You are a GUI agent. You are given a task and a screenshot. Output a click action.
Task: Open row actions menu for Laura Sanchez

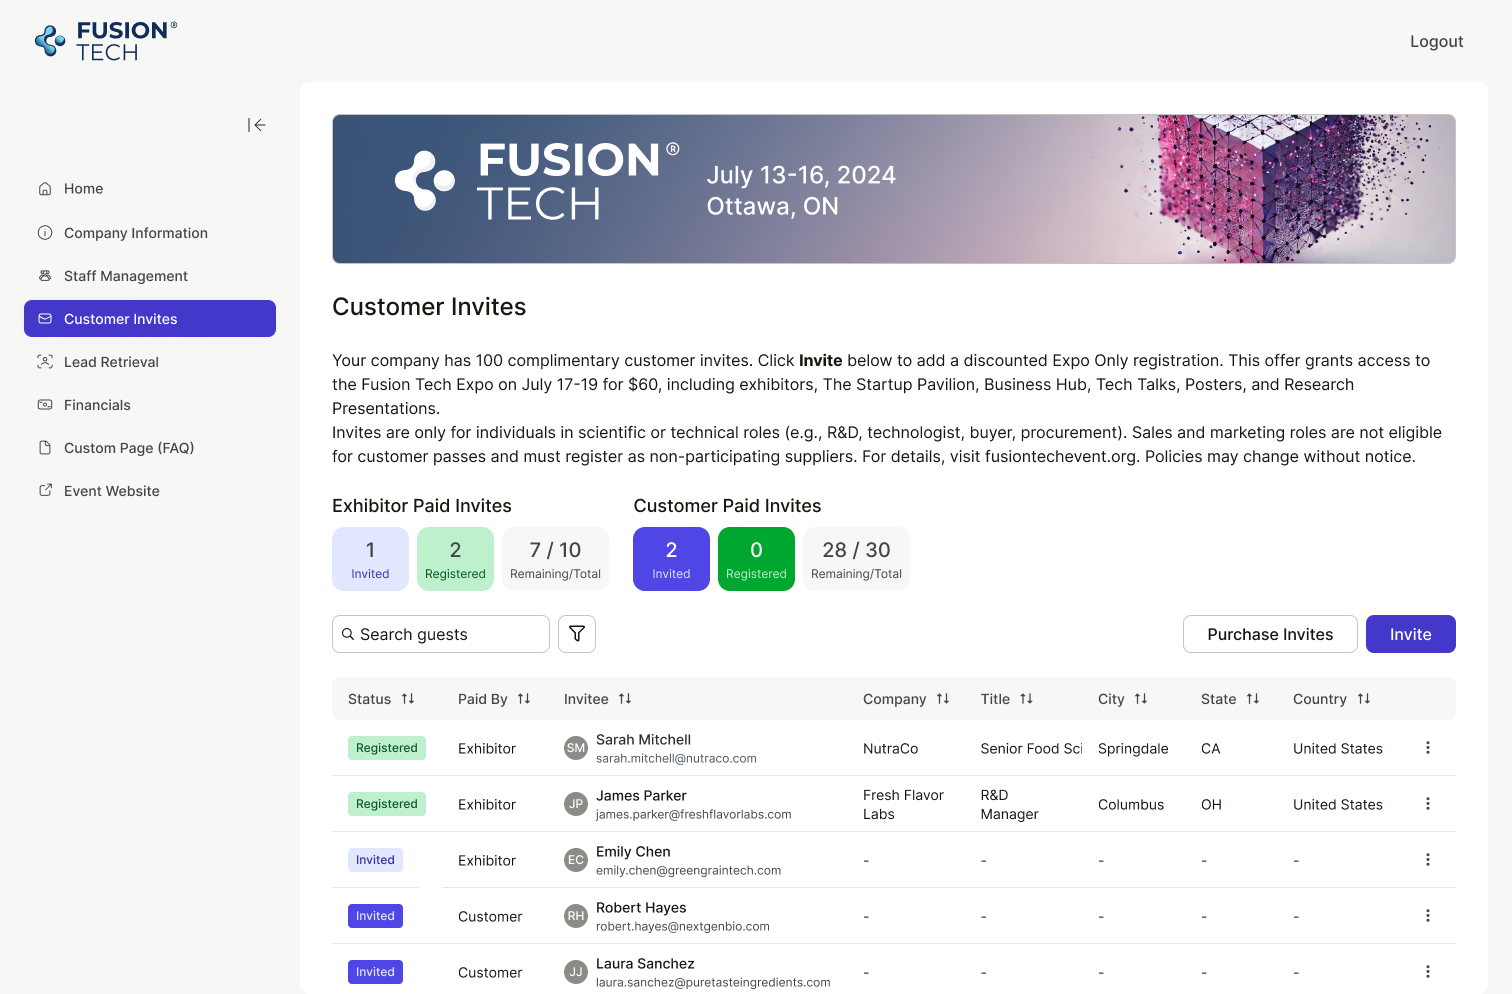[1428, 972]
